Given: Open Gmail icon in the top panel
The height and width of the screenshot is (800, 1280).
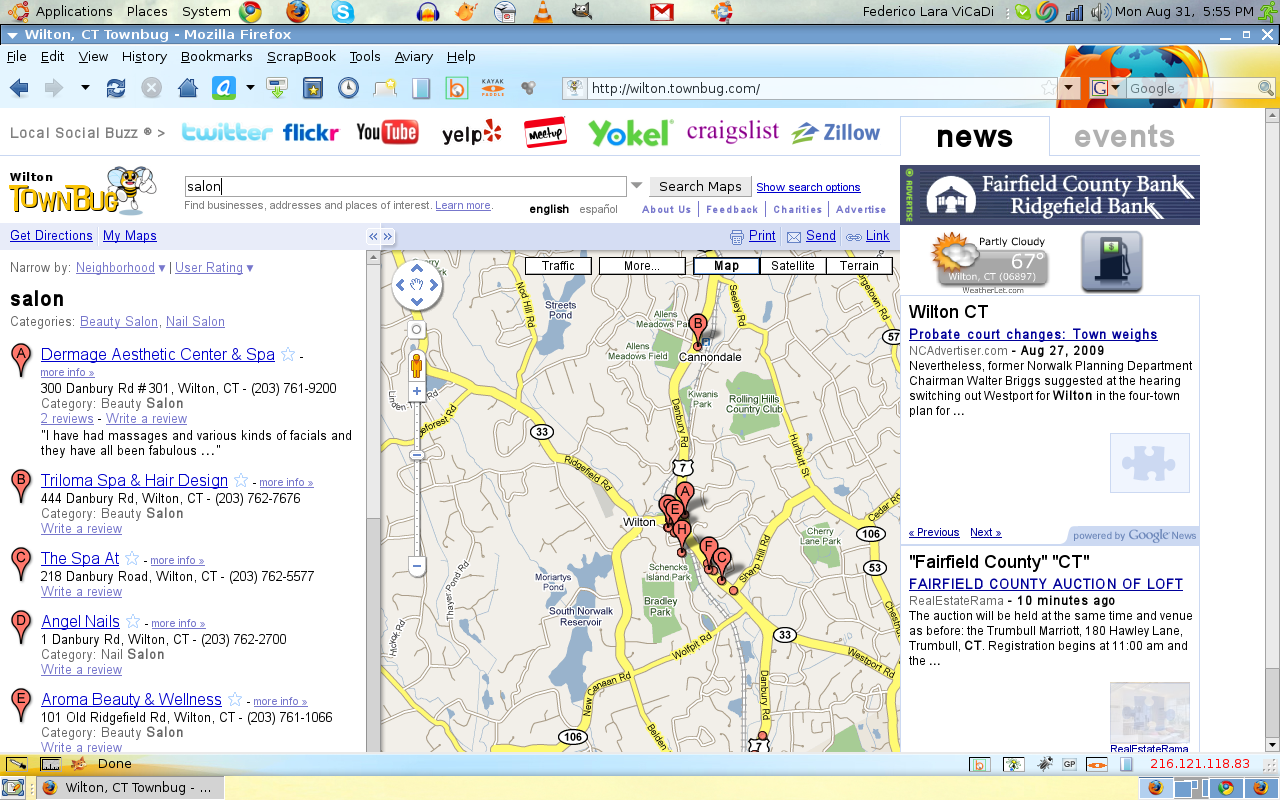Looking at the screenshot, I should [x=661, y=12].
